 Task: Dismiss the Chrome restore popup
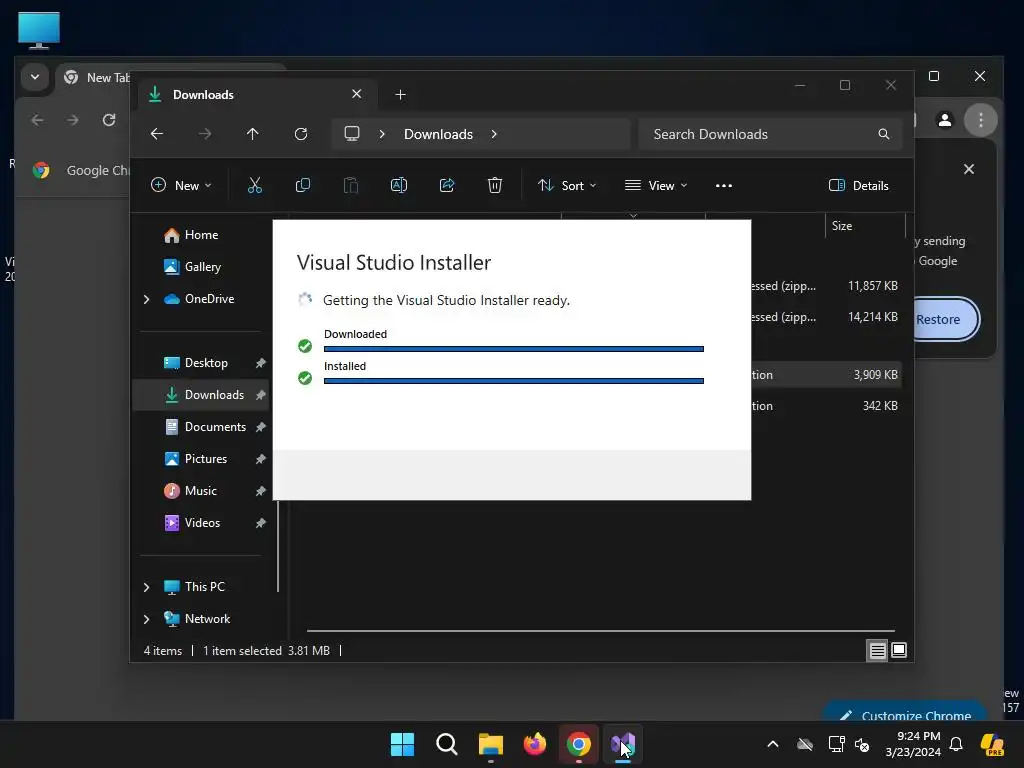coord(969,169)
